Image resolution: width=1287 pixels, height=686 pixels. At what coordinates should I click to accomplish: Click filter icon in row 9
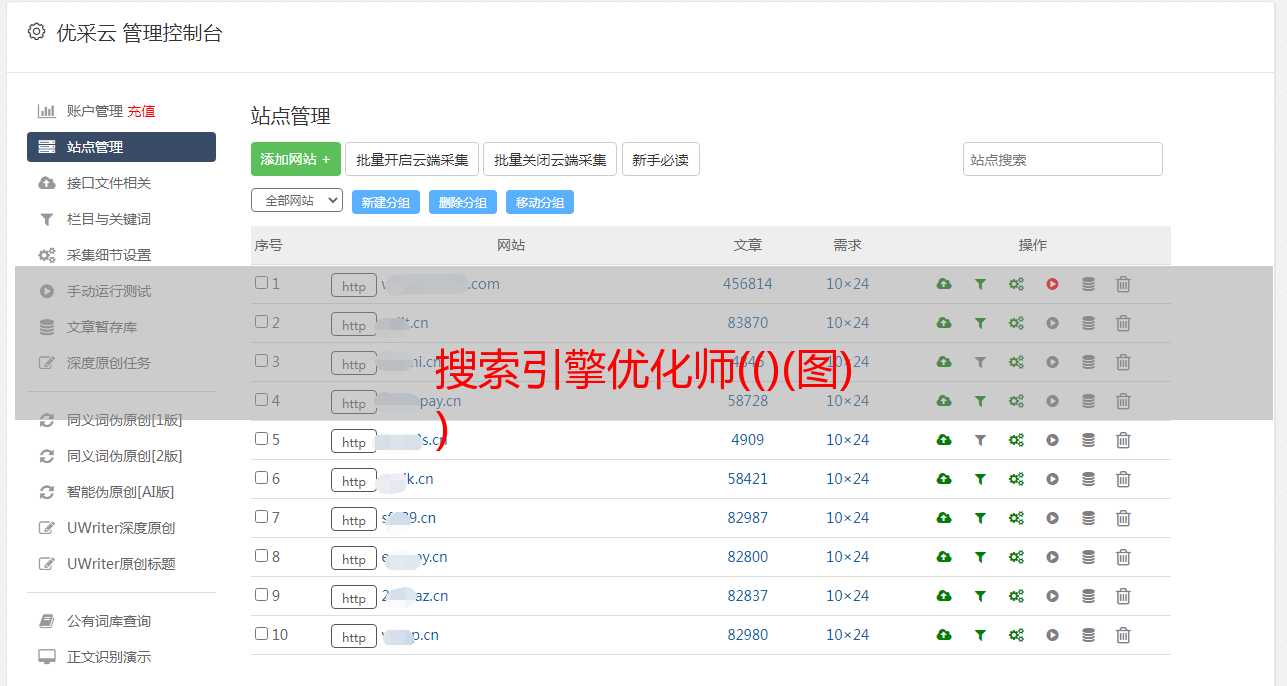pos(980,596)
